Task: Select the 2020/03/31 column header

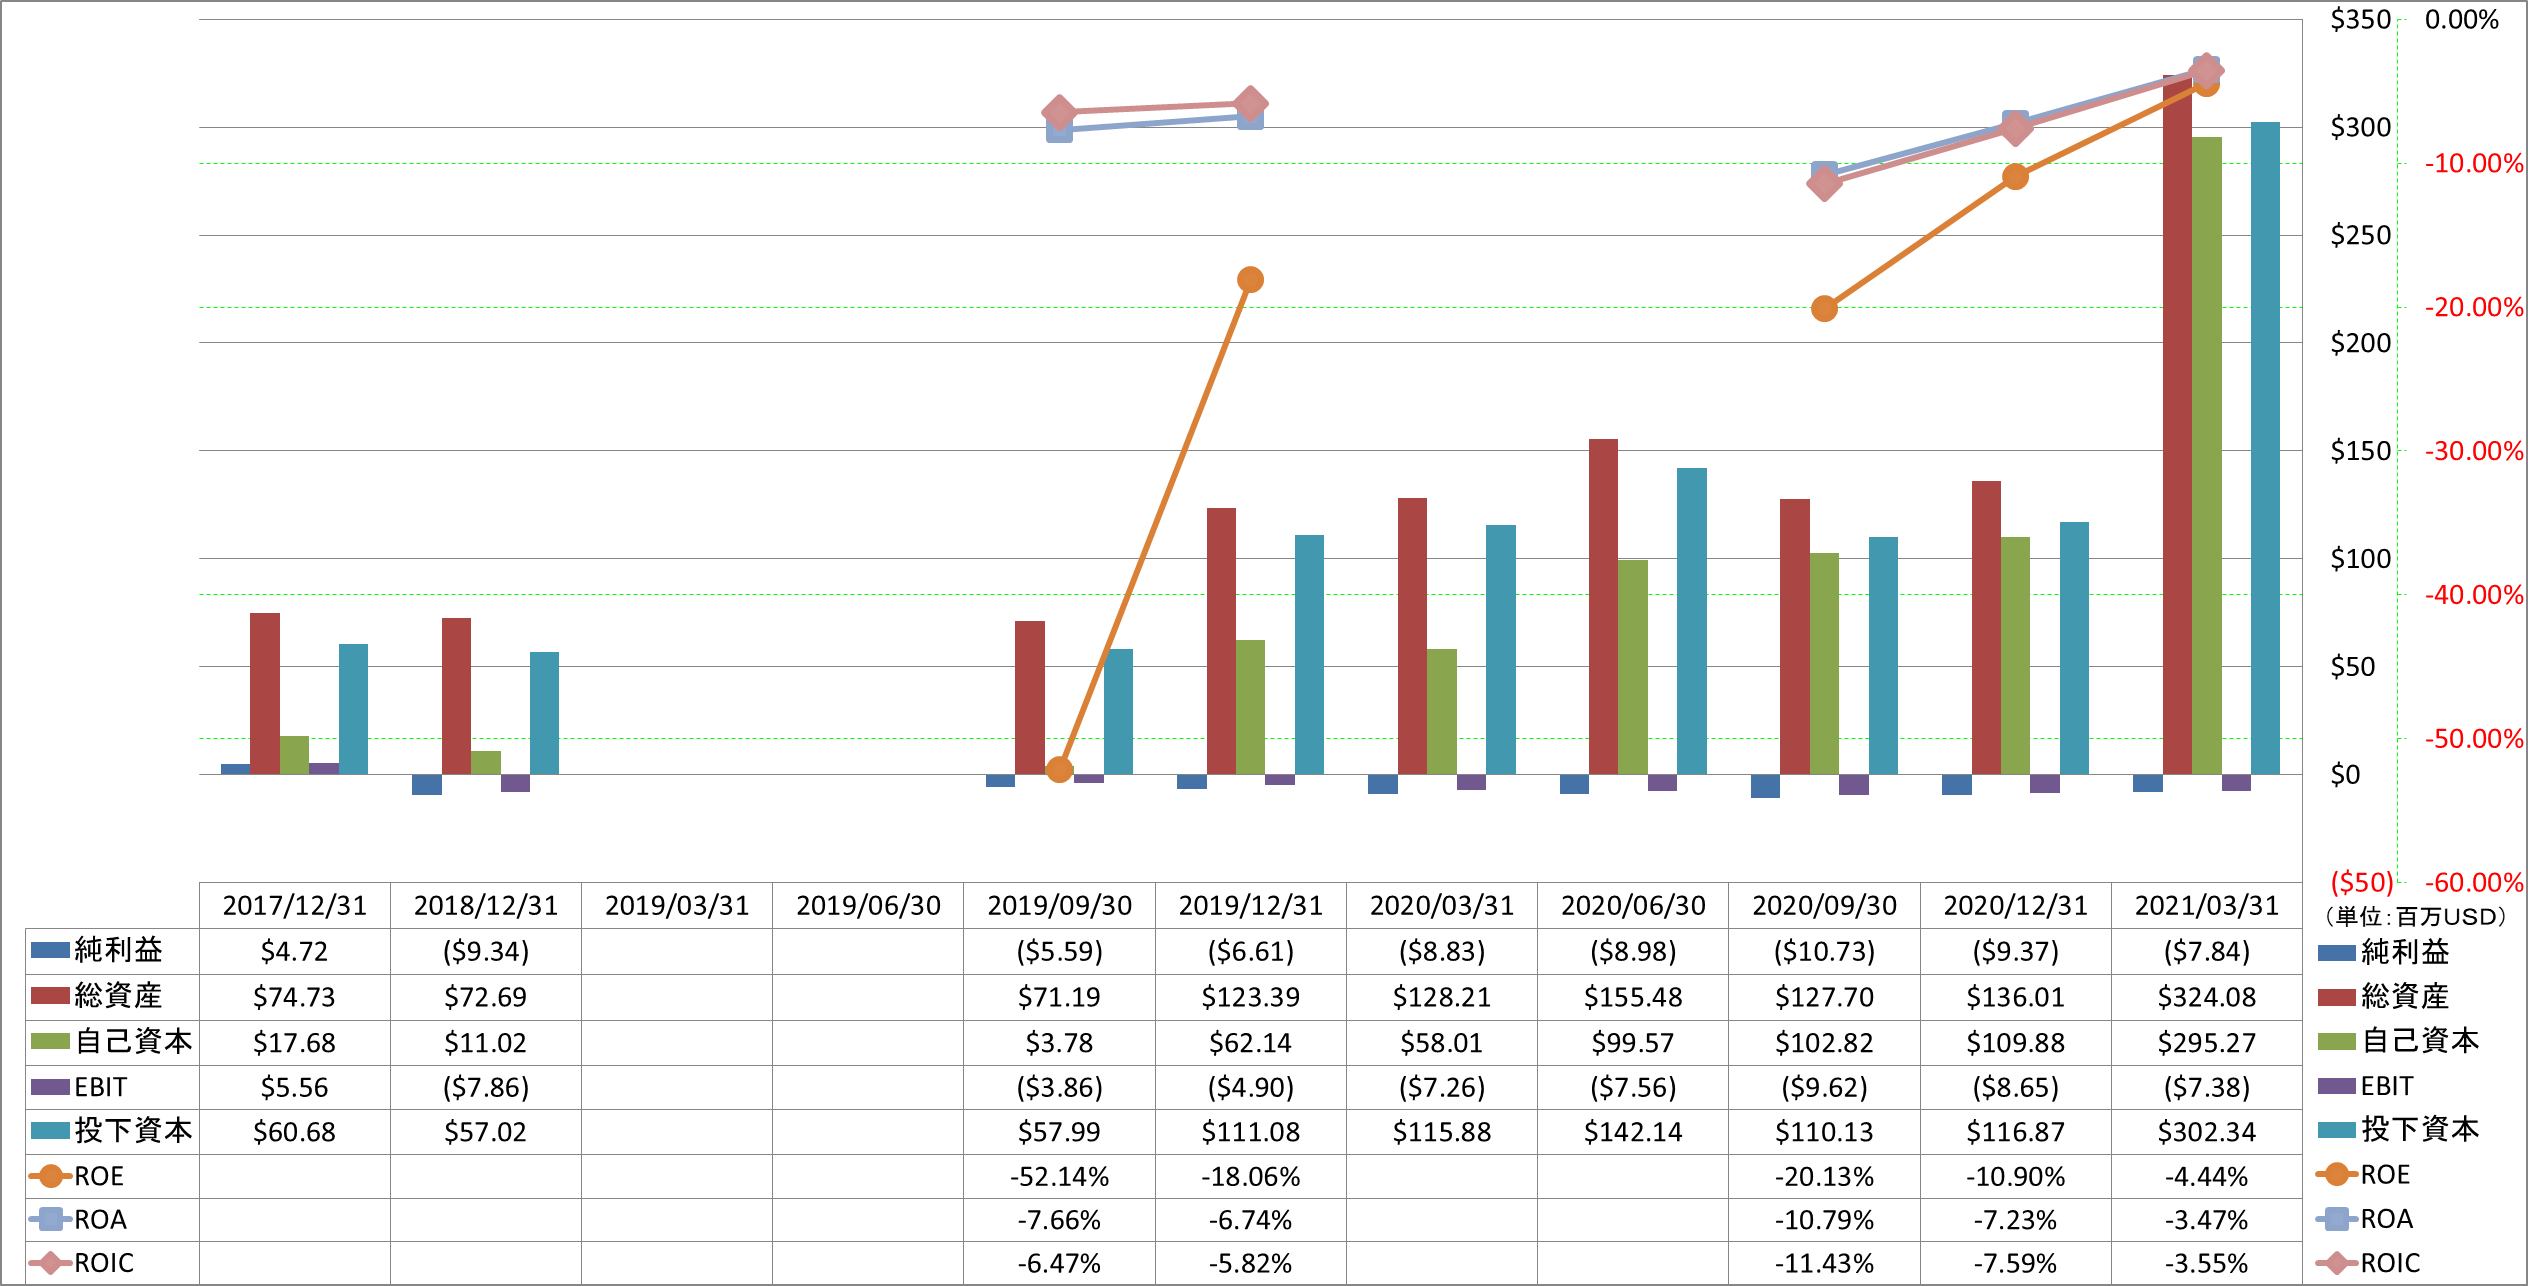Action: click(1442, 906)
